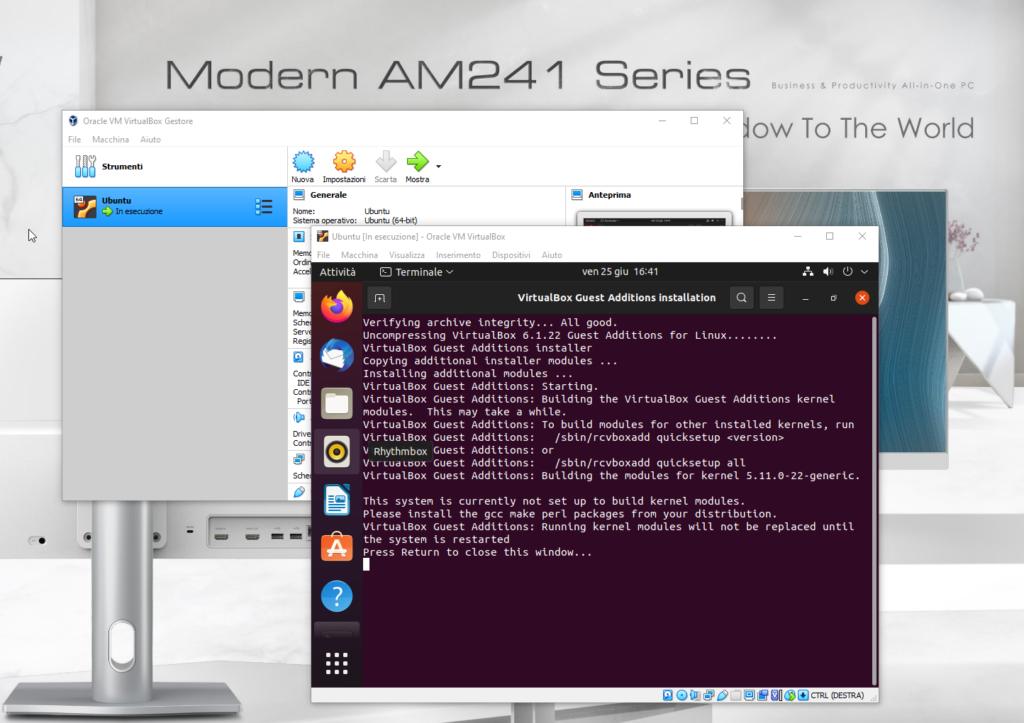
Task: Click the Nuova toolbar button
Action: (302, 166)
